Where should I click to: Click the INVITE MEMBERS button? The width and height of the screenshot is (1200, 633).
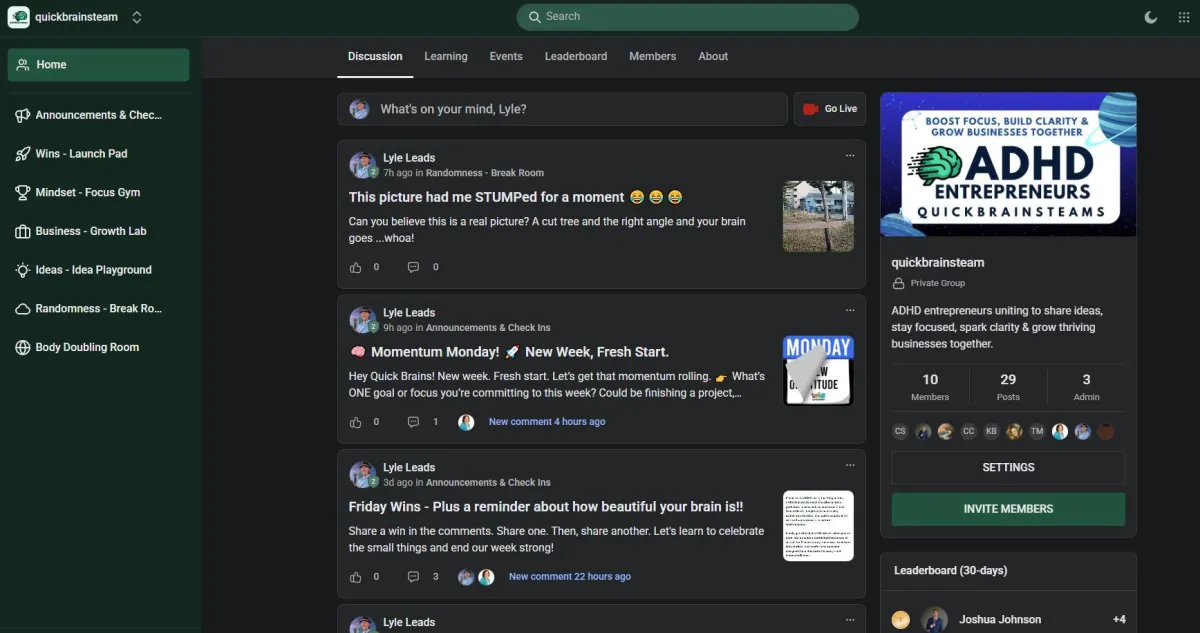[1008, 509]
